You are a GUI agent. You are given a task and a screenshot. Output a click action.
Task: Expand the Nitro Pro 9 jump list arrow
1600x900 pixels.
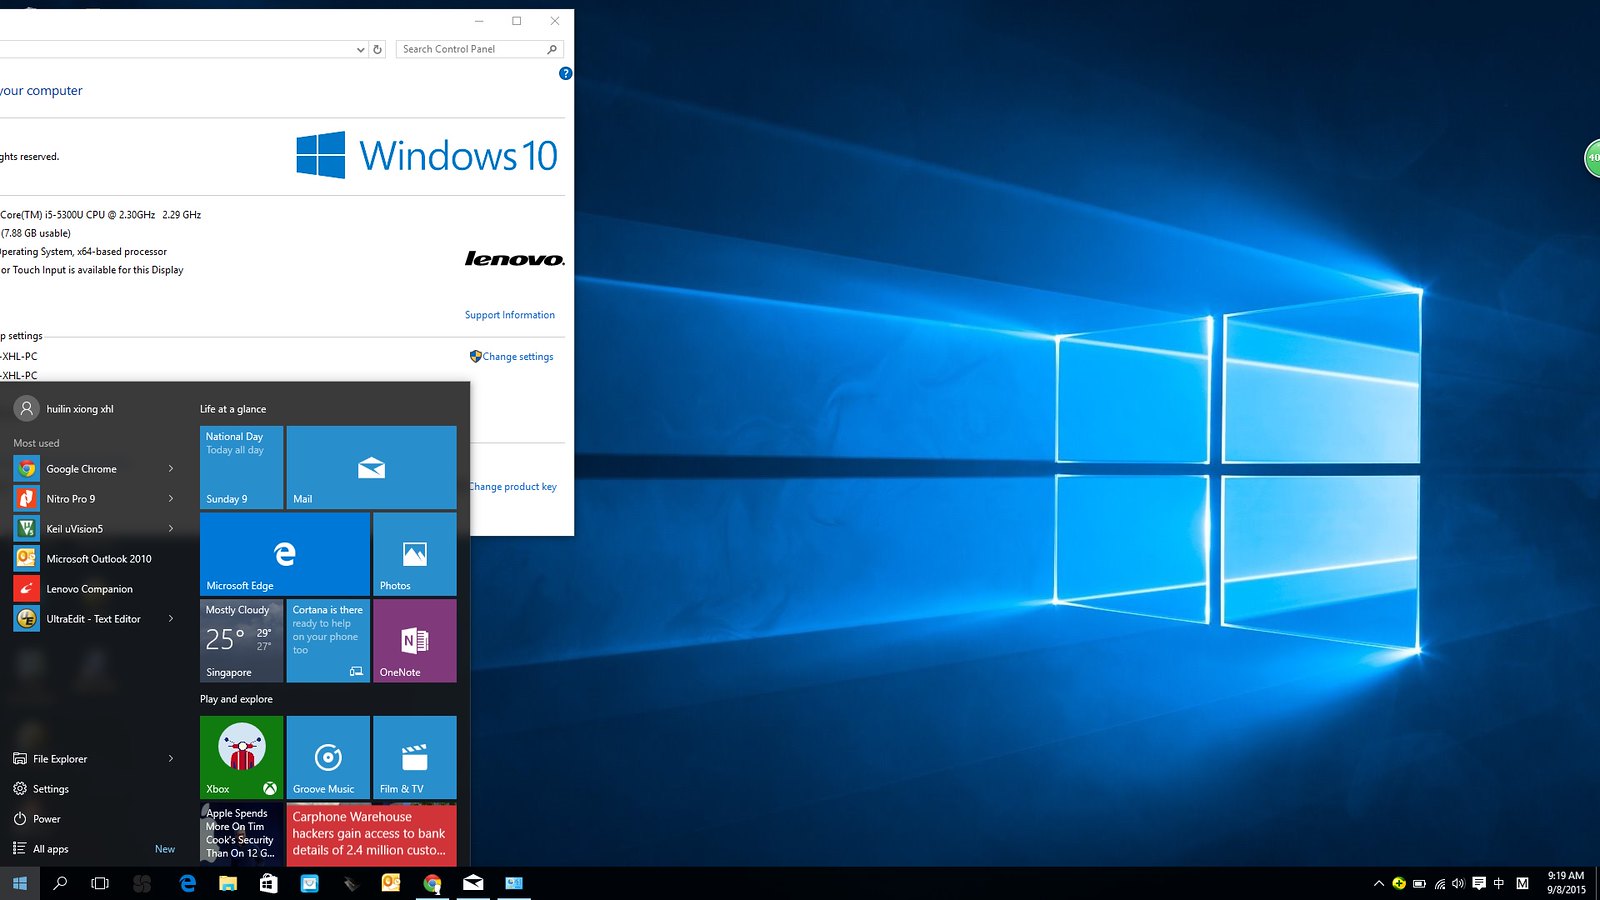click(171, 499)
